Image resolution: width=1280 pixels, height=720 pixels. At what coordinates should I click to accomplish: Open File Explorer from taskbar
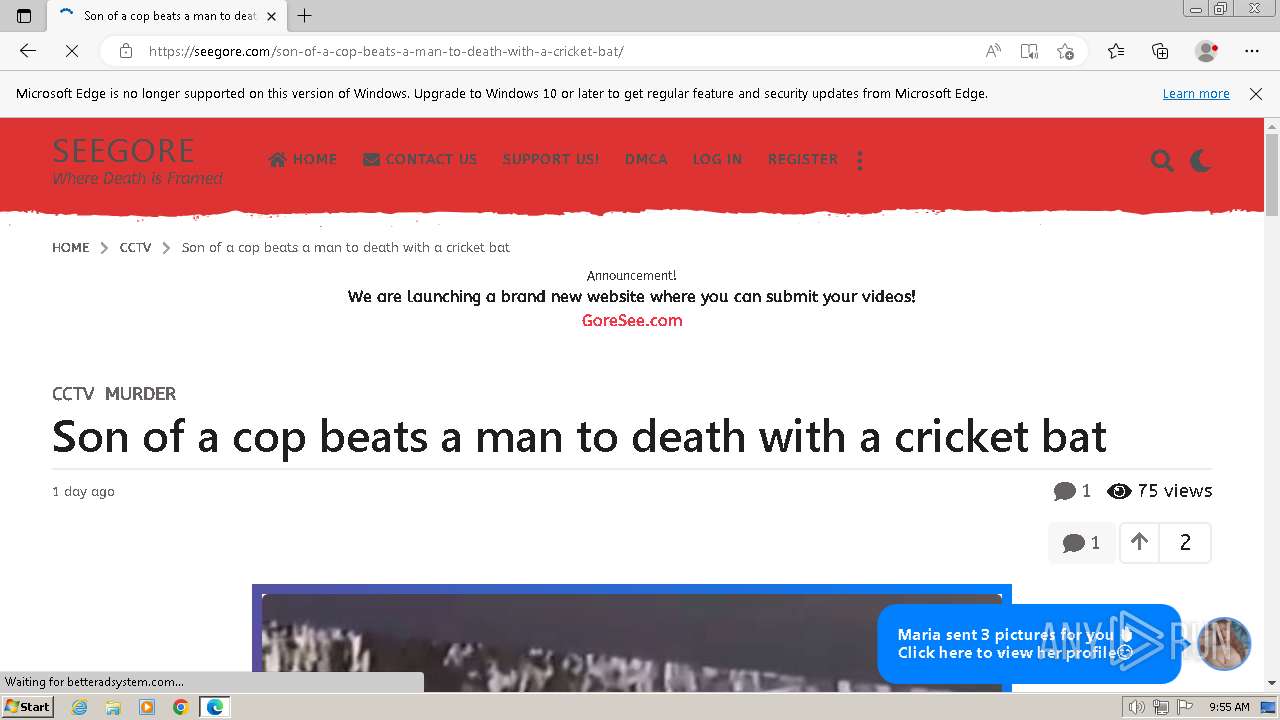(x=113, y=707)
